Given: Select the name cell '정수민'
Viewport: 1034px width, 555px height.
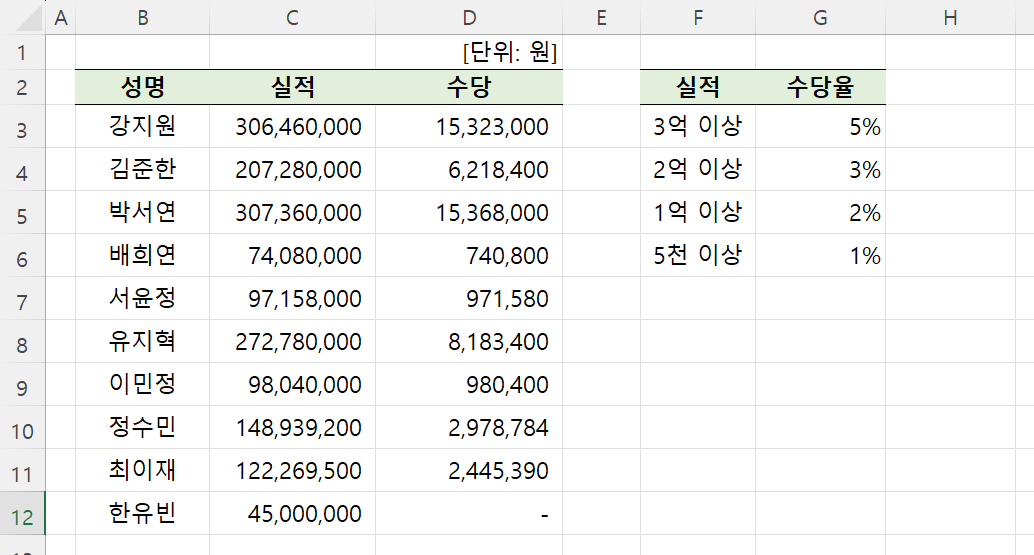Looking at the screenshot, I should [142, 427].
